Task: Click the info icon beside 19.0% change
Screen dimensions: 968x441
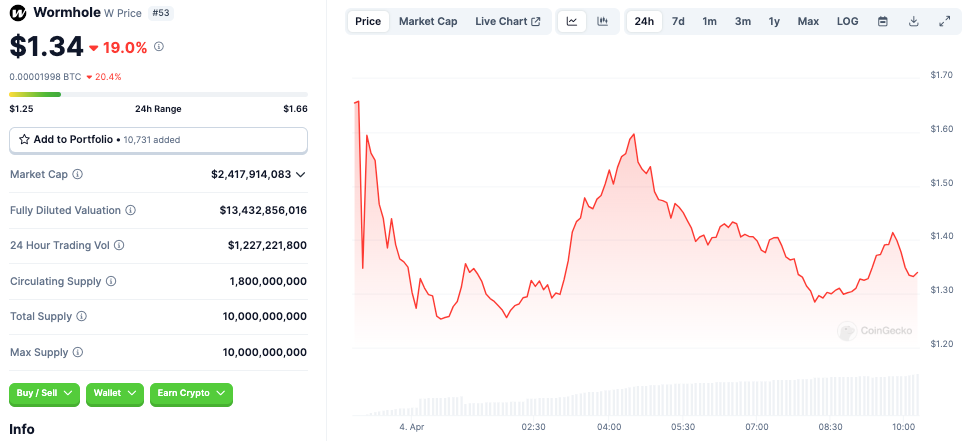Action: [159, 46]
